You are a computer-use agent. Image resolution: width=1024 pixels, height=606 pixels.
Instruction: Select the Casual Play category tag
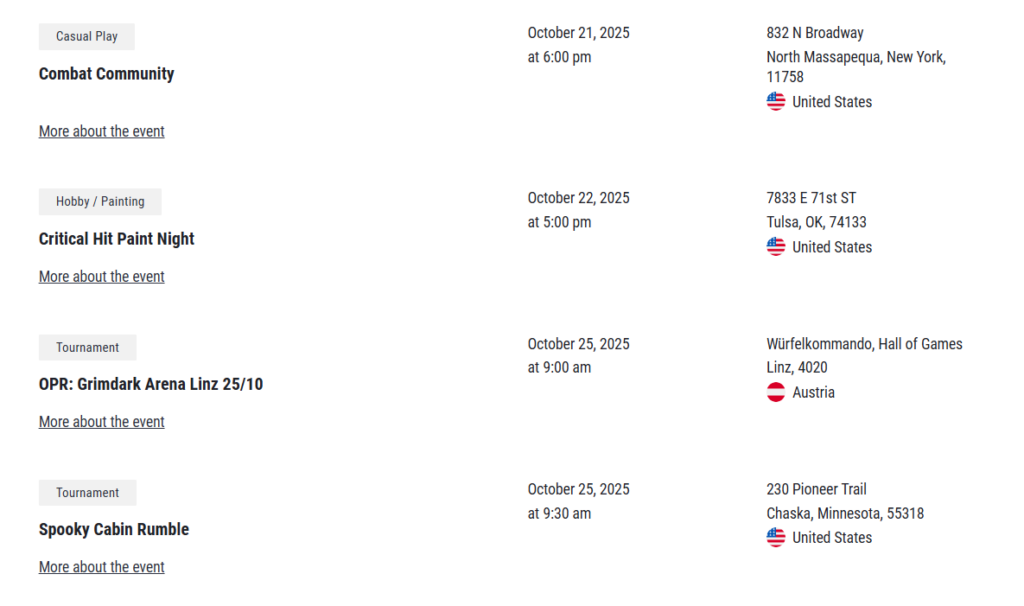[x=87, y=37]
